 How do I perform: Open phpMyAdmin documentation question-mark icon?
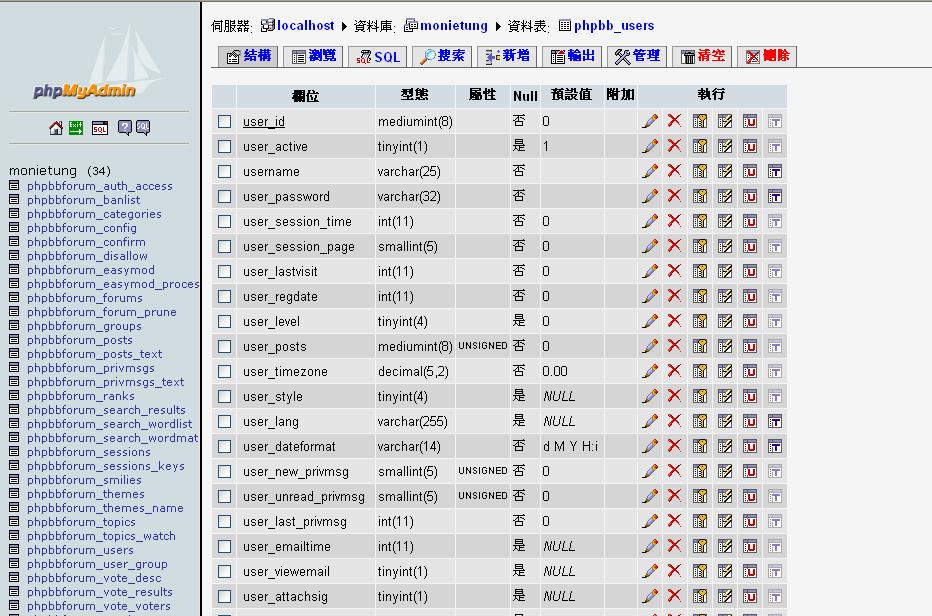(125, 127)
